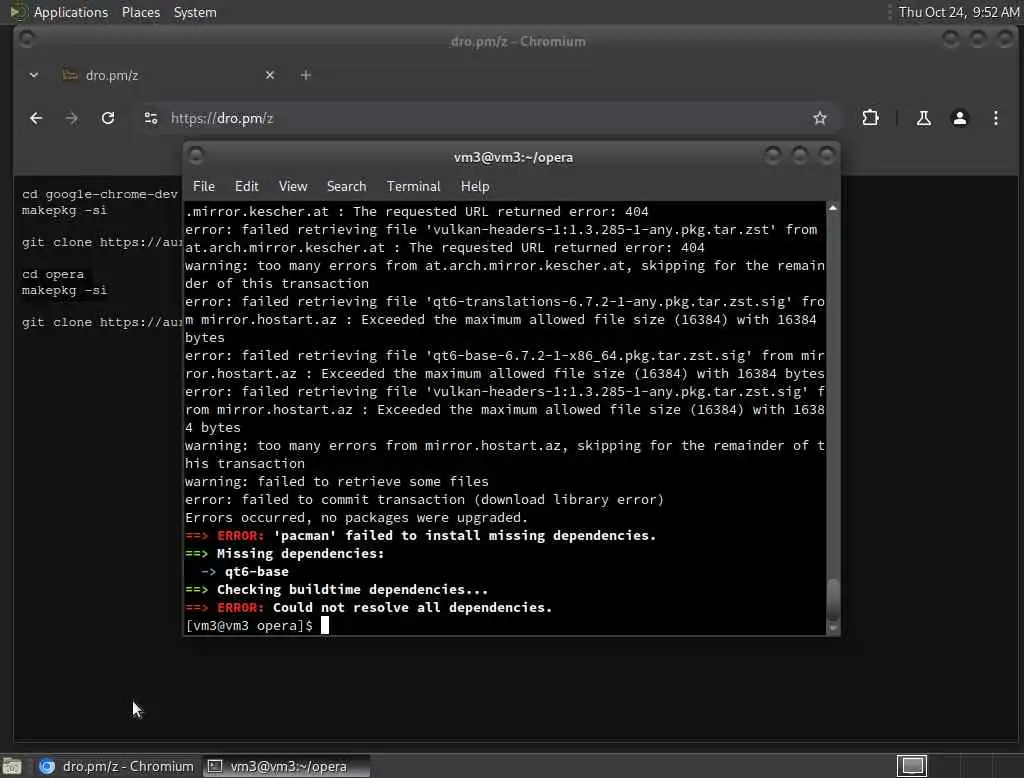Reload the dro.pm/z page
Viewport: 1024px width, 778px height.
[x=108, y=118]
